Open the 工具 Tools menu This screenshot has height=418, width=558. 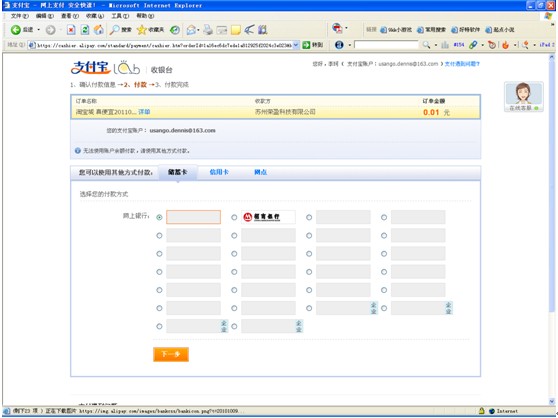[x=120, y=16]
